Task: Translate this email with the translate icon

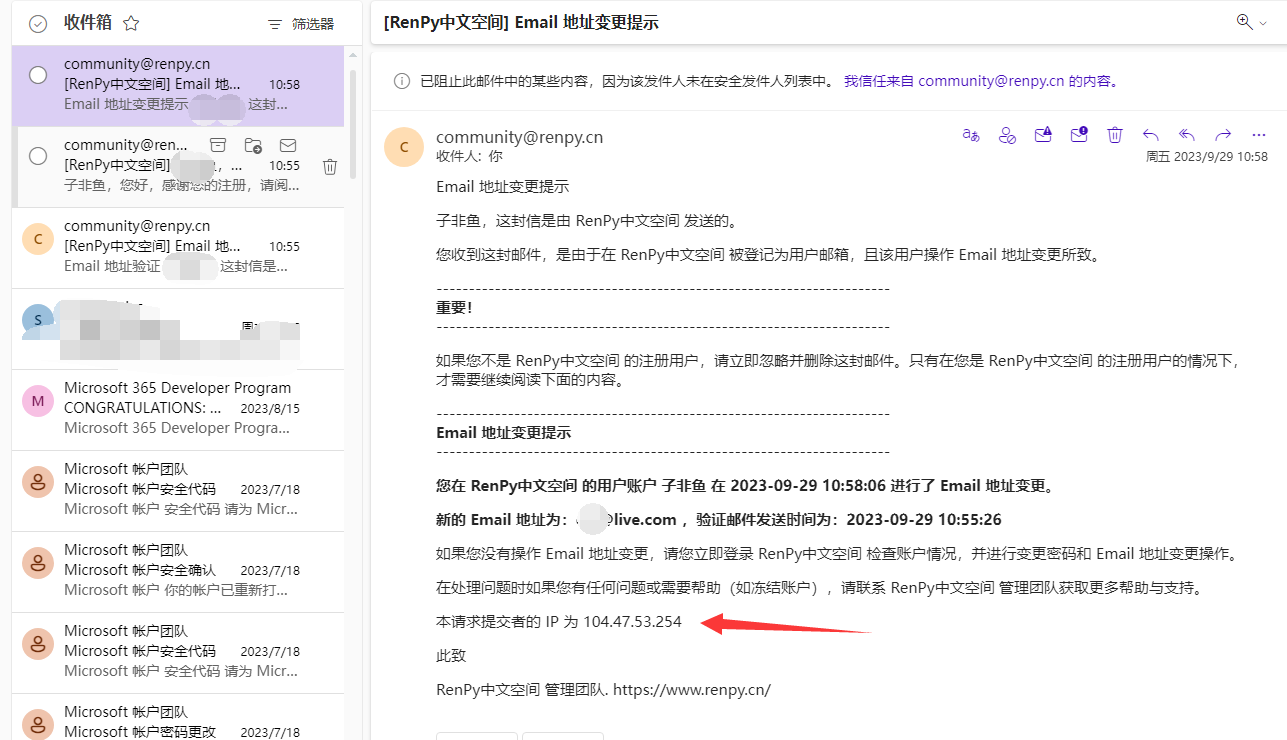Action: 970,135
